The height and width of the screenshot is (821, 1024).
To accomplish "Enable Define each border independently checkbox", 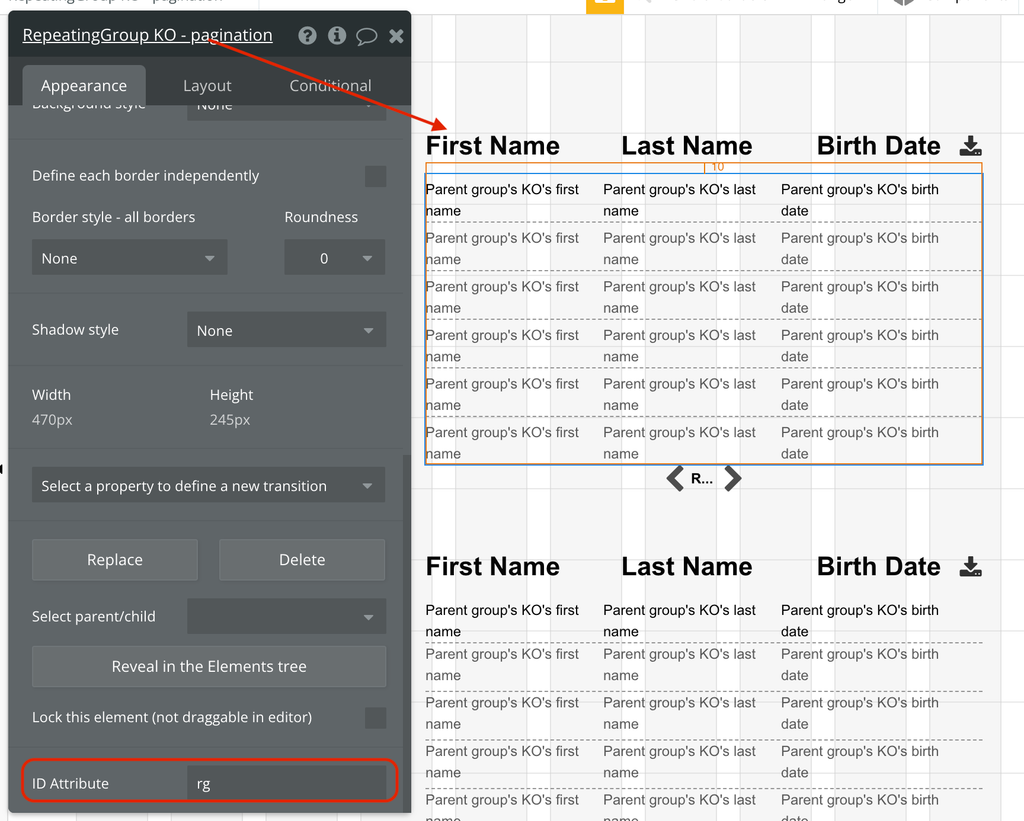I will click(x=375, y=176).
